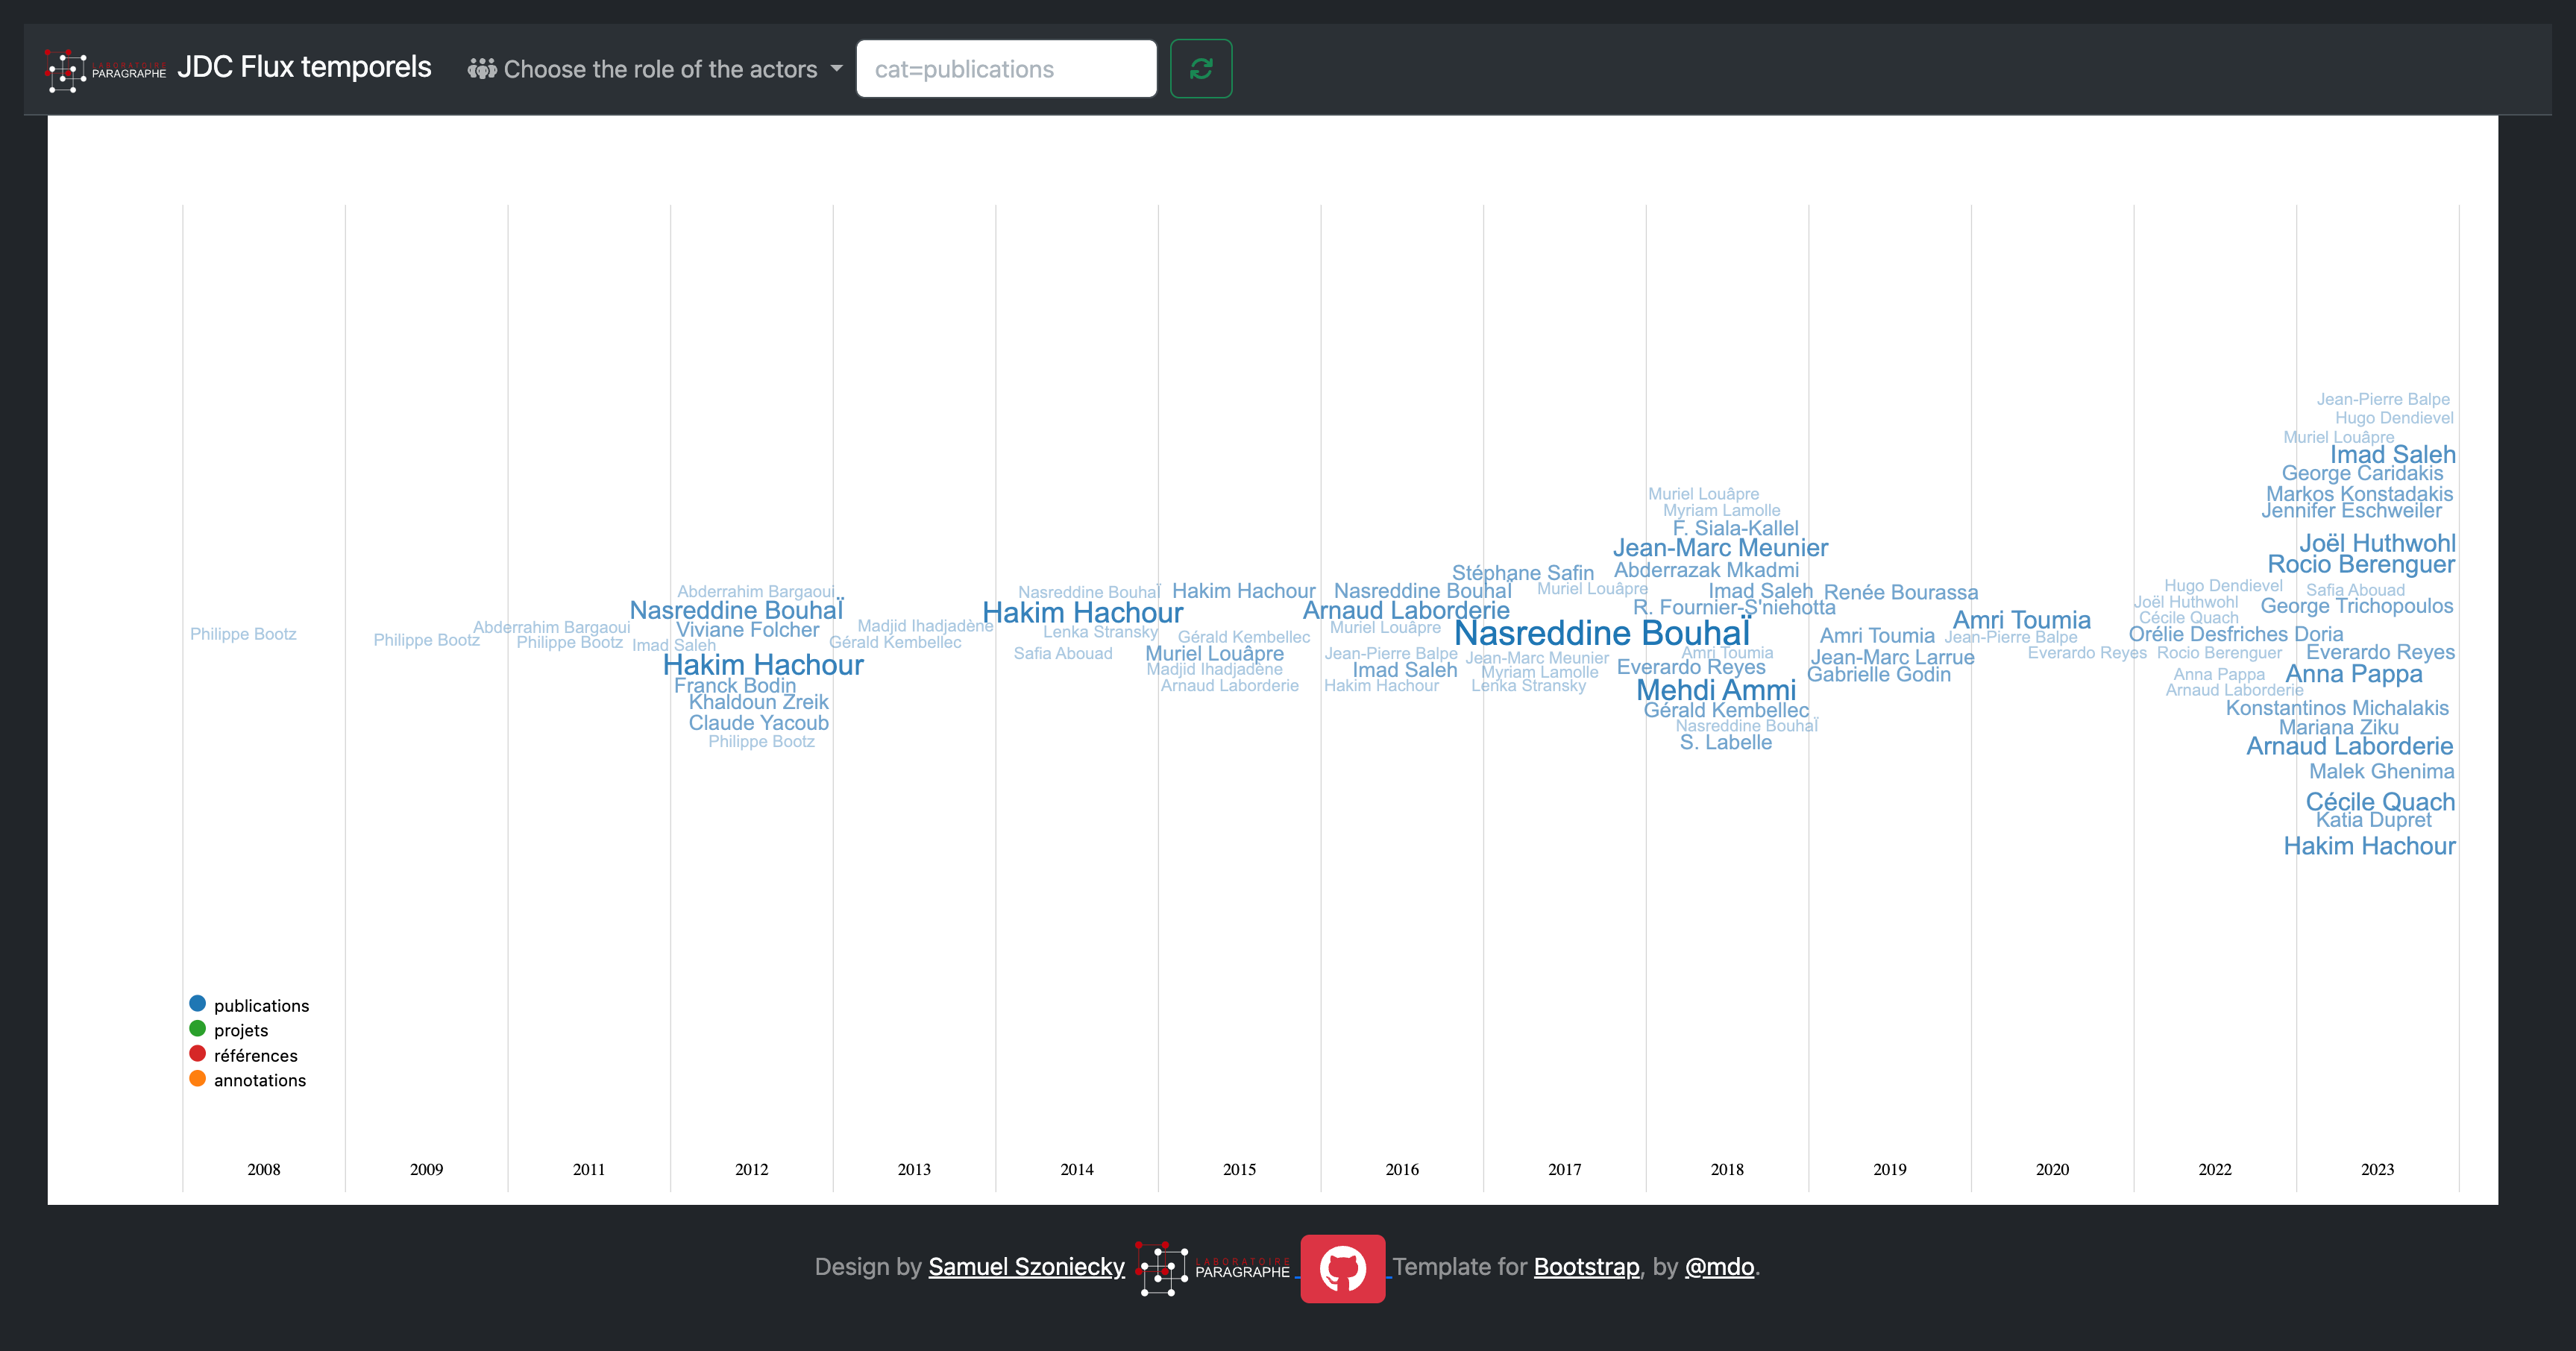This screenshot has height=1351, width=2576.
Task: Toggle the green projets legend dot
Action: (x=197, y=1028)
